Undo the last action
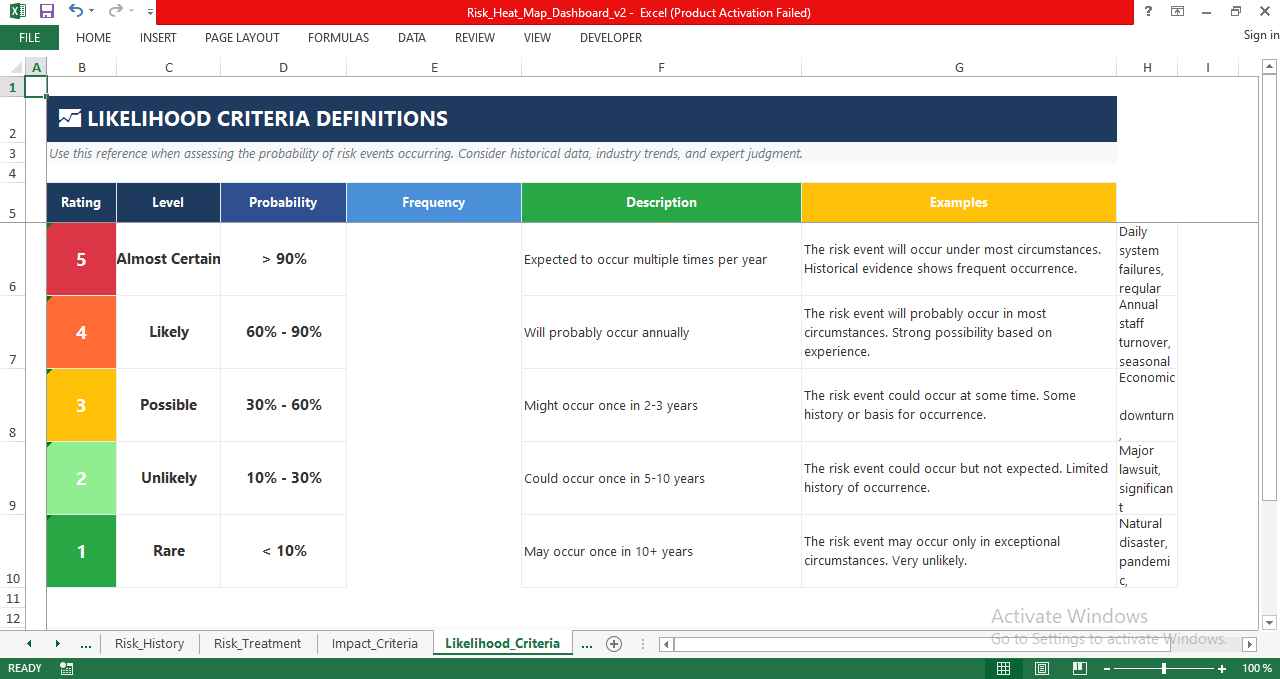This screenshot has height=679, width=1280. point(76,12)
